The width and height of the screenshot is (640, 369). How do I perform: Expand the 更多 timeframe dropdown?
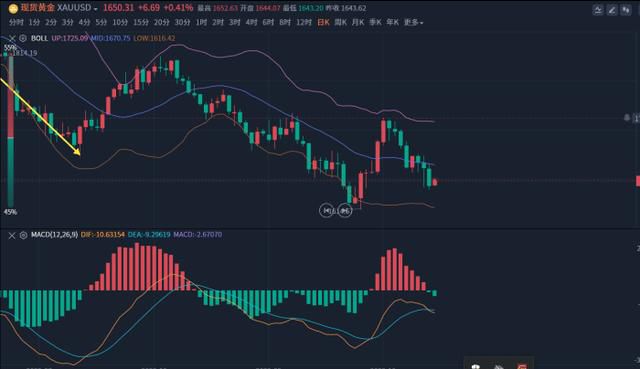pyautogui.click(x=413, y=22)
